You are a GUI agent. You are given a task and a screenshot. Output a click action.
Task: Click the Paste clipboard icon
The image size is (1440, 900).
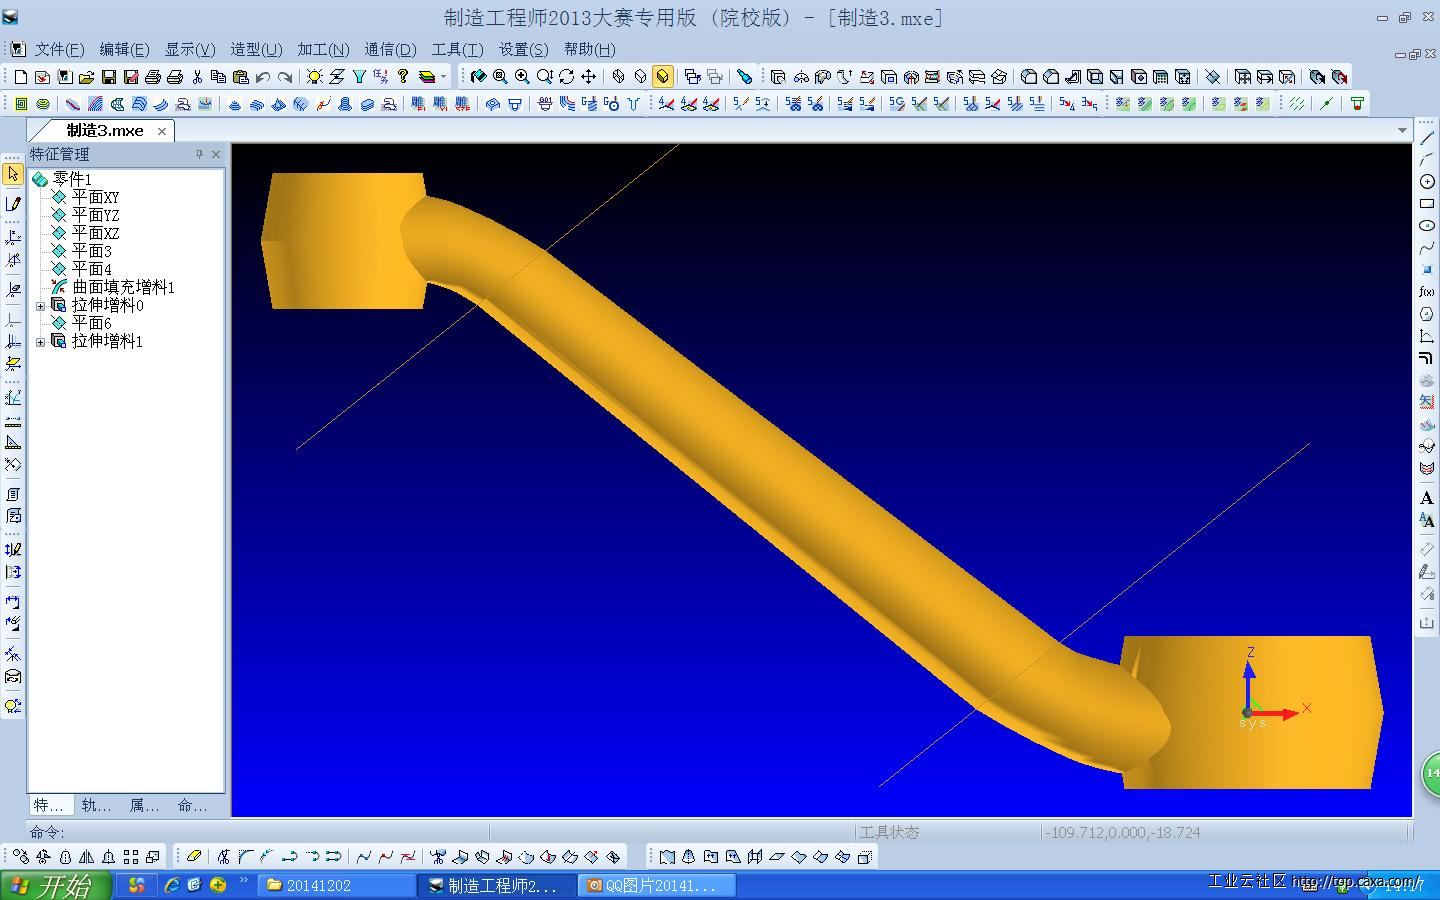click(x=241, y=76)
